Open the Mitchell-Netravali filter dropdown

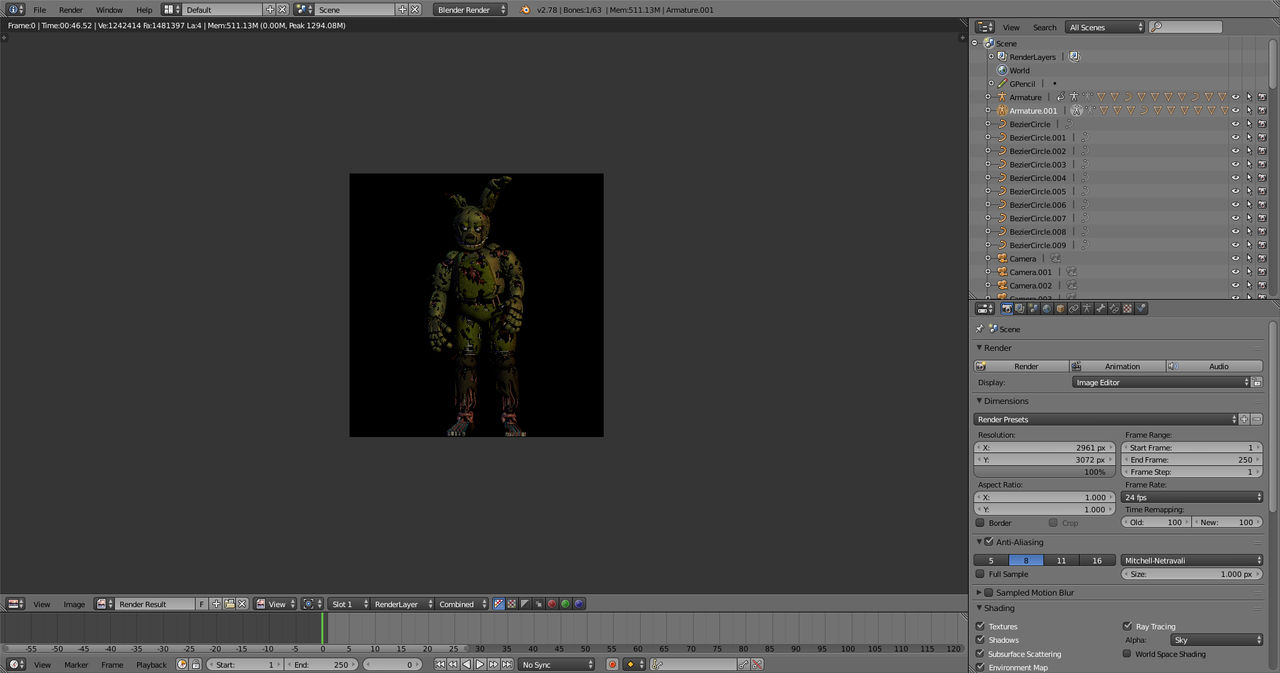tap(1192, 560)
